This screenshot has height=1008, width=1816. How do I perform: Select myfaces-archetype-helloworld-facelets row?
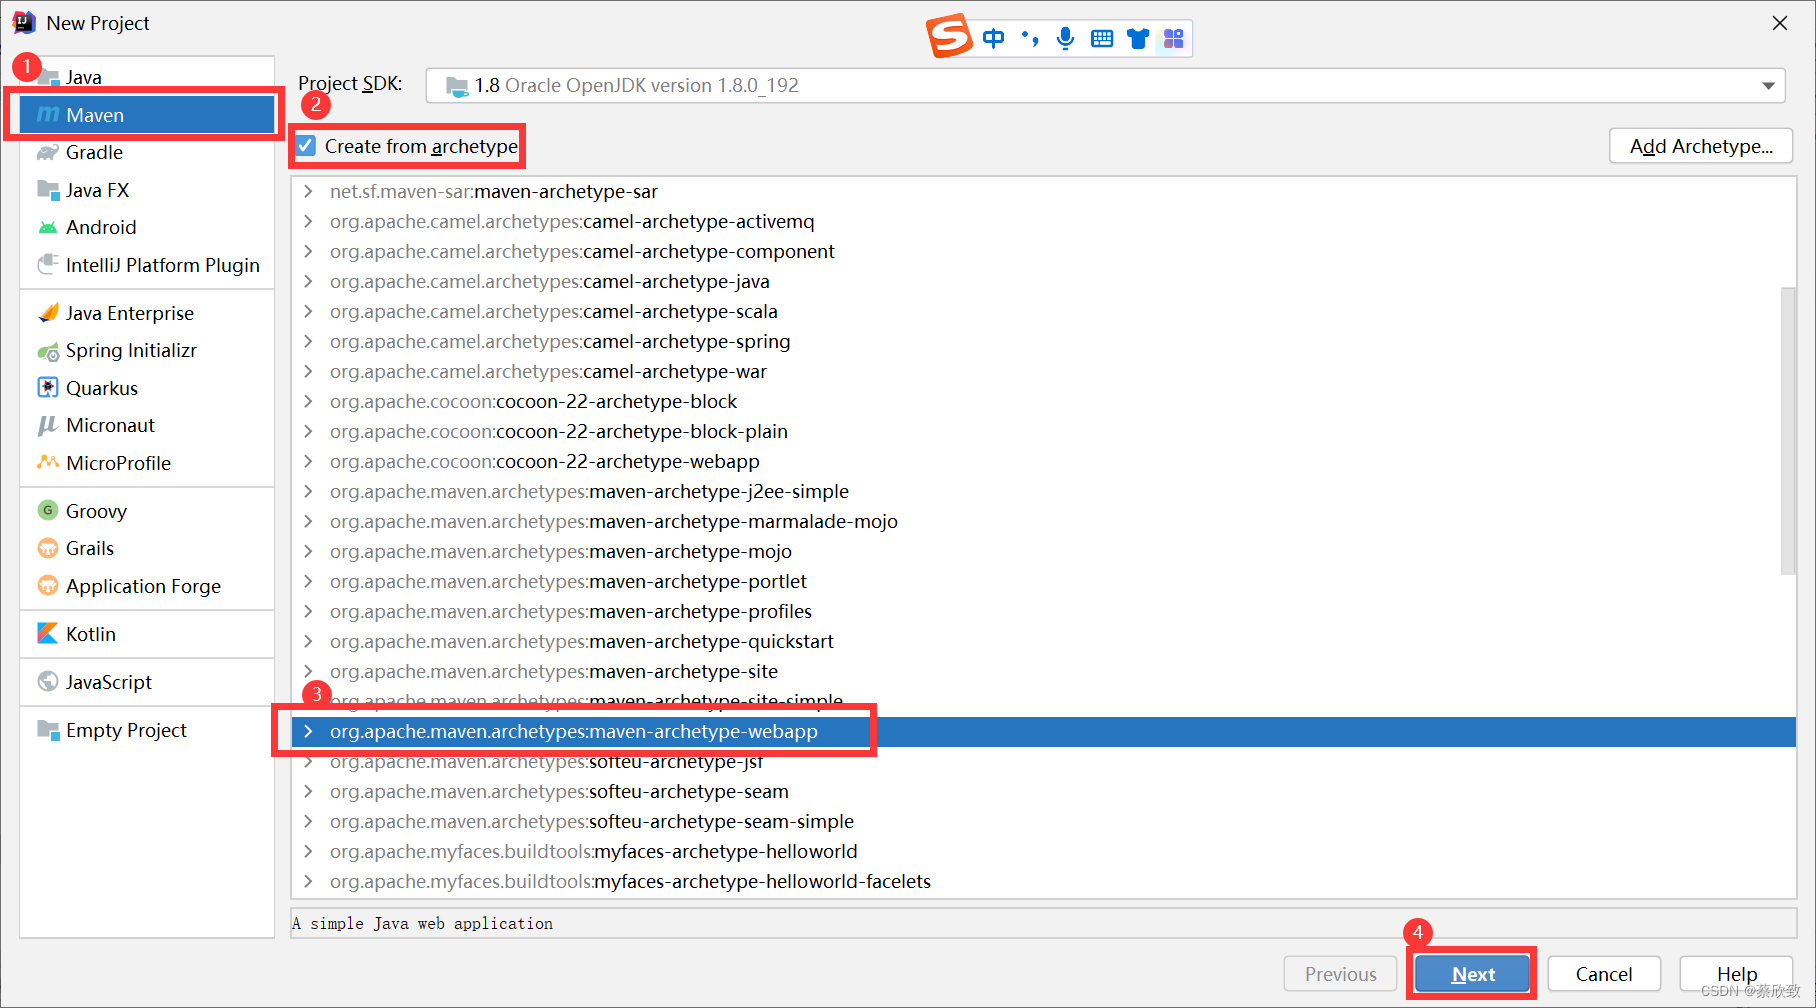pyautogui.click(x=1043, y=881)
